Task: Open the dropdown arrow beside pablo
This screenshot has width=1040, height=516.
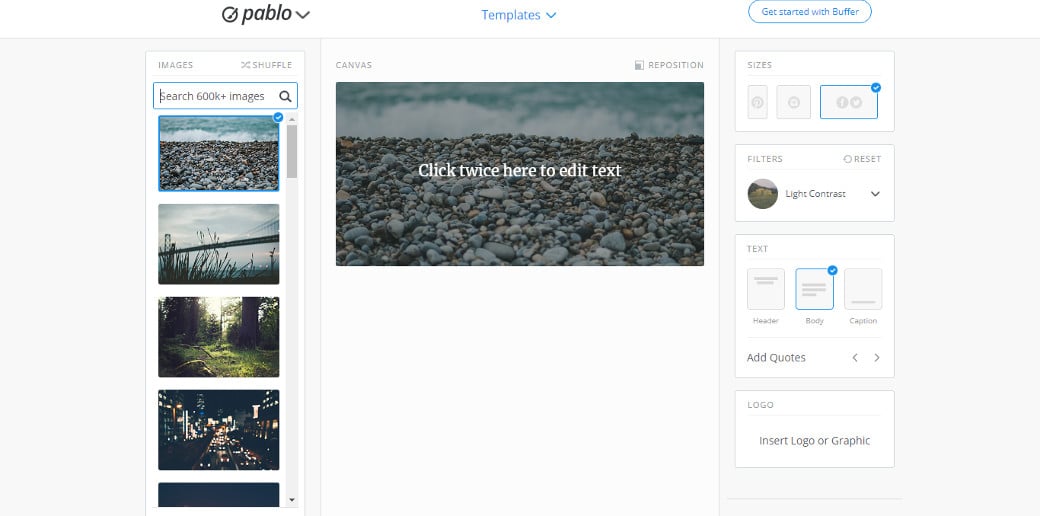Action: (302, 15)
